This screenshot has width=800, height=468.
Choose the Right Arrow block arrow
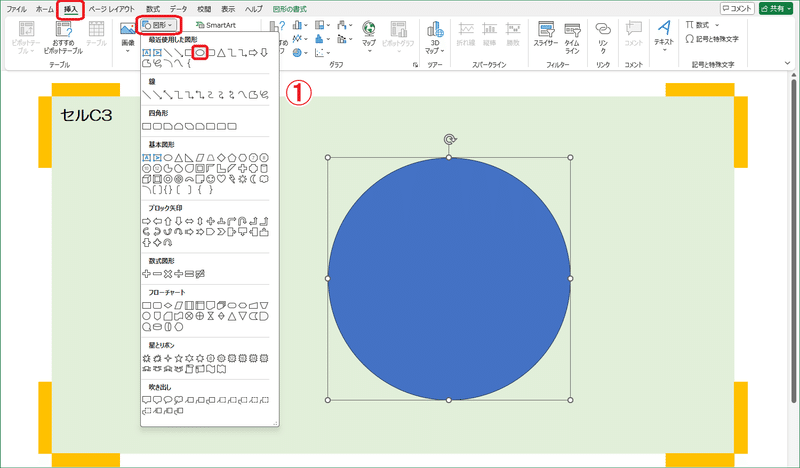pos(146,221)
